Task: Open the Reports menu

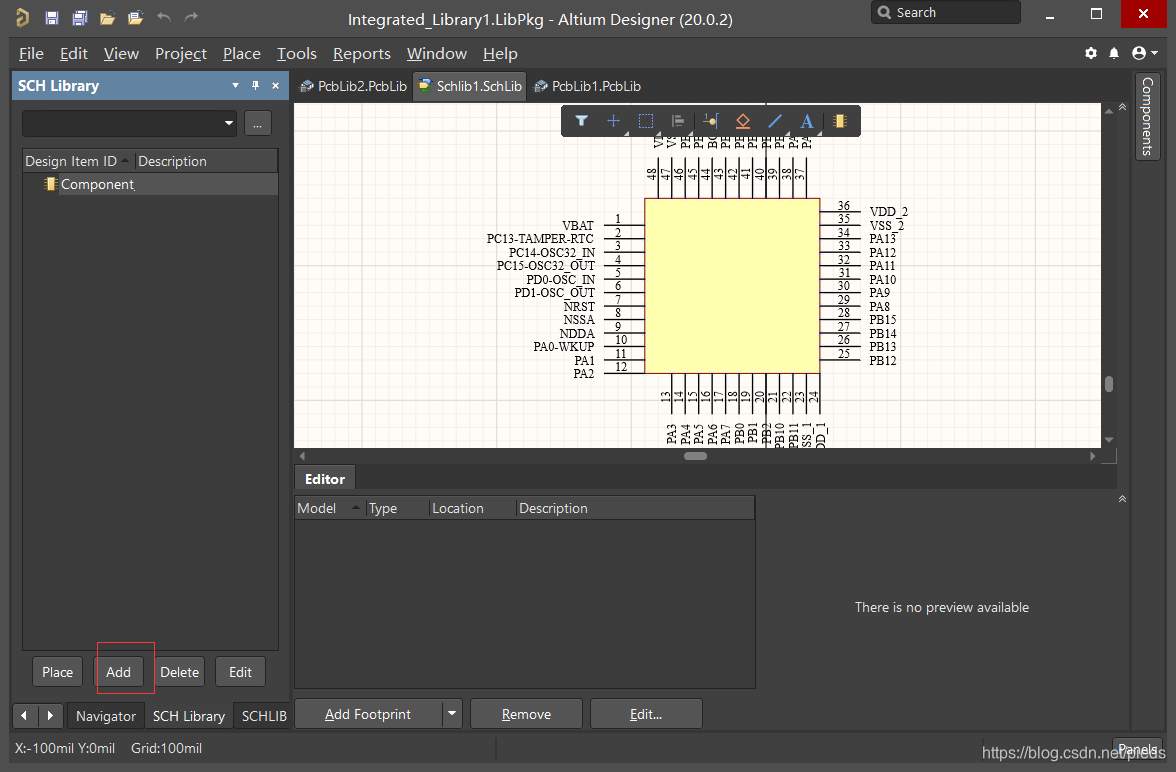Action: click(x=361, y=53)
